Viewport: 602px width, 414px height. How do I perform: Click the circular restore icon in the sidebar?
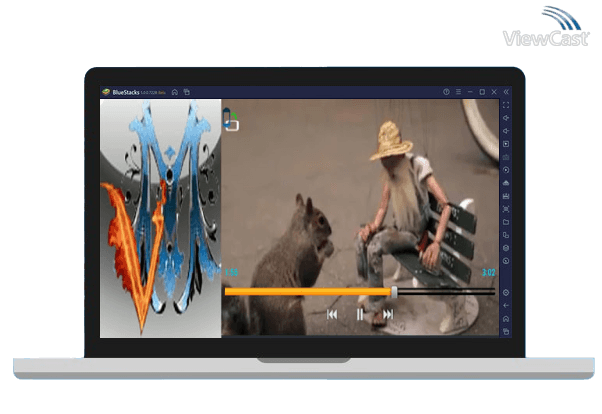click(x=506, y=261)
